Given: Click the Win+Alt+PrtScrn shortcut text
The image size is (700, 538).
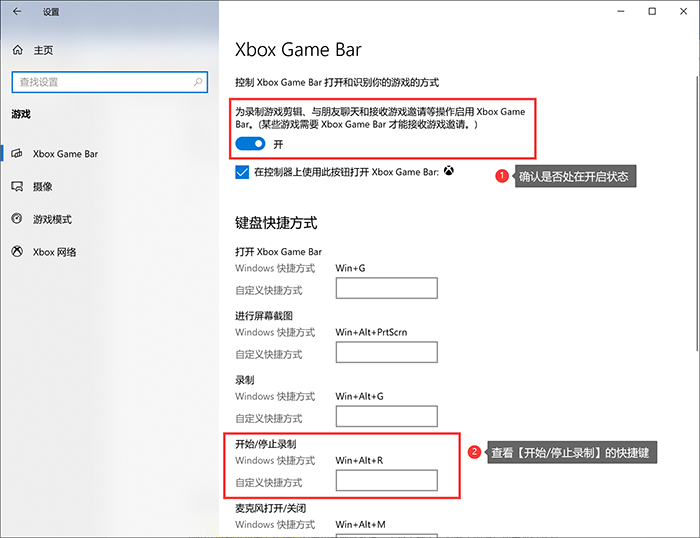Looking at the screenshot, I should coord(371,332).
